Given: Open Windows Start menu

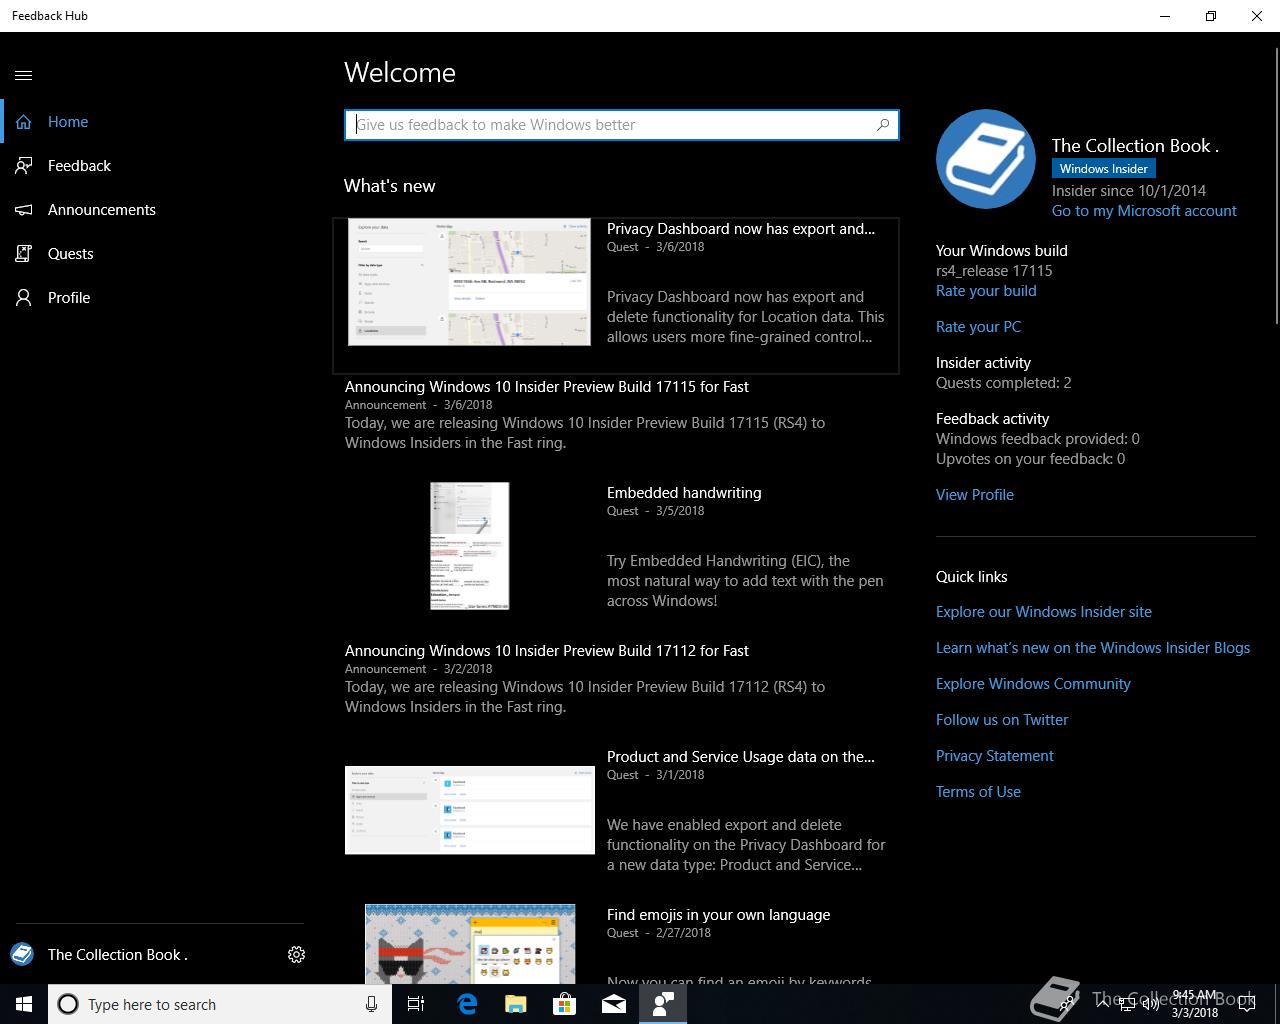Looking at the screenshot, I should pyautogui.click(x=24, y=1004).
